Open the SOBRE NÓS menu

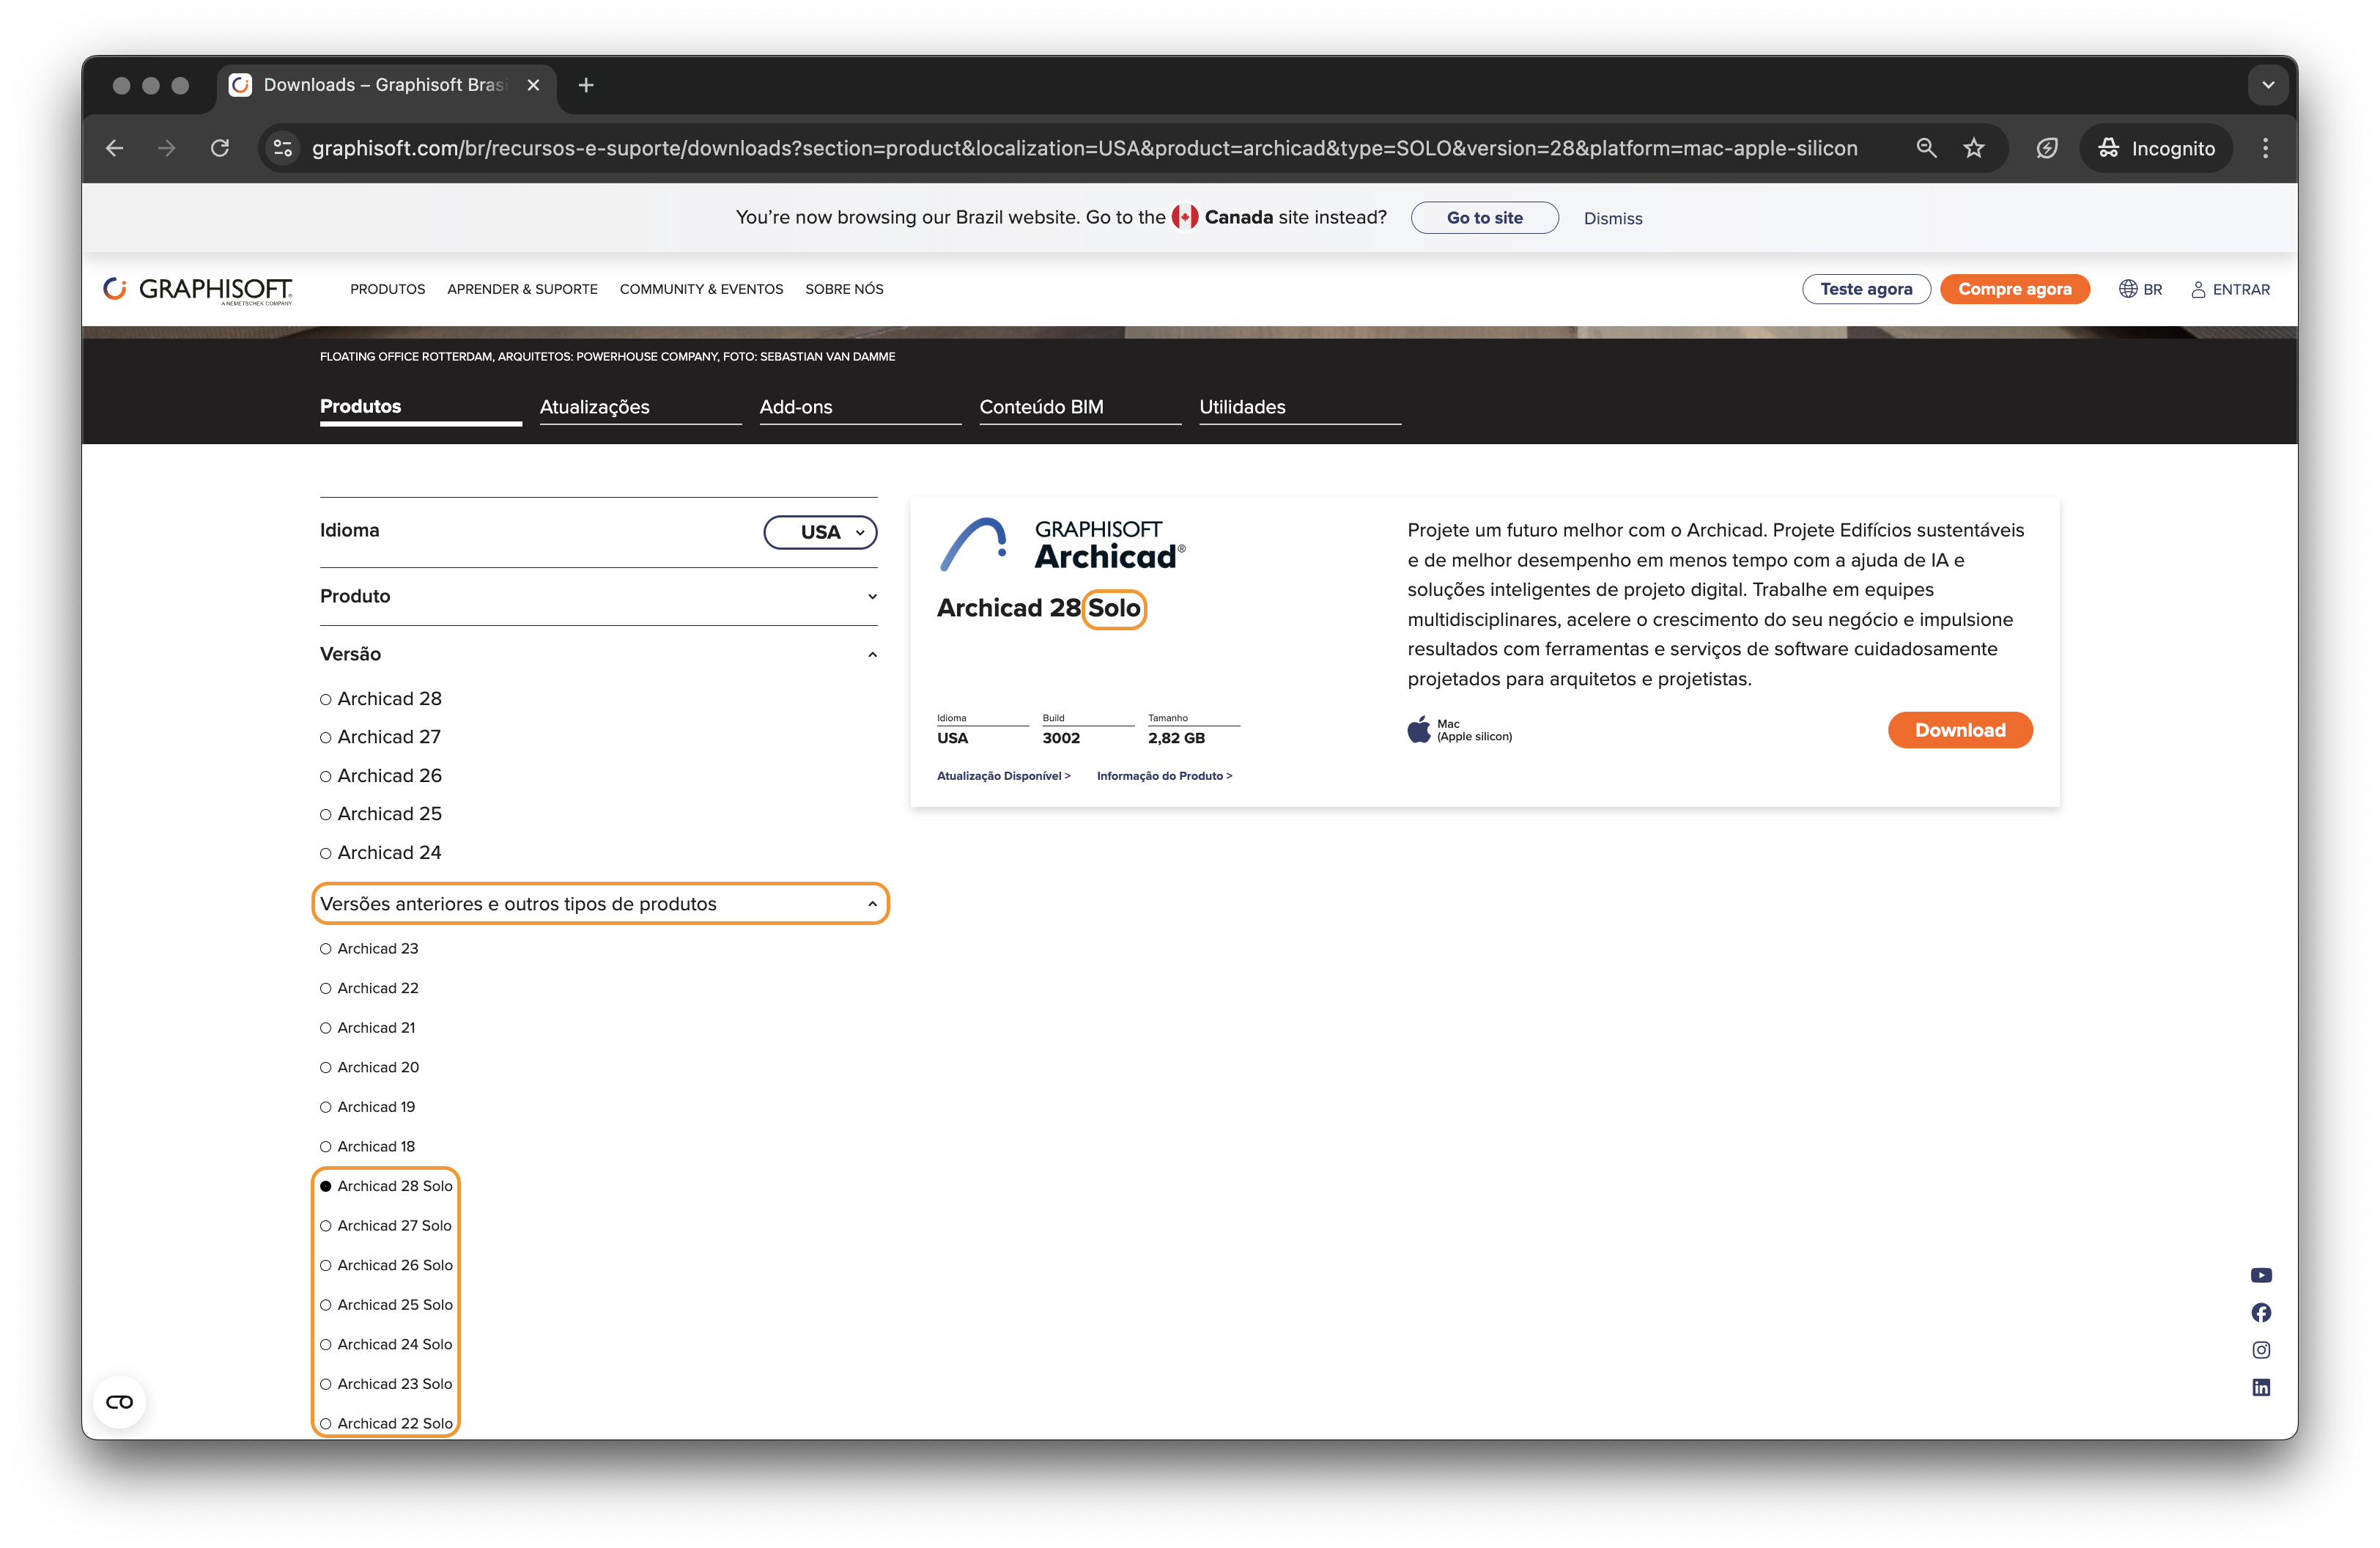(844, 289)
